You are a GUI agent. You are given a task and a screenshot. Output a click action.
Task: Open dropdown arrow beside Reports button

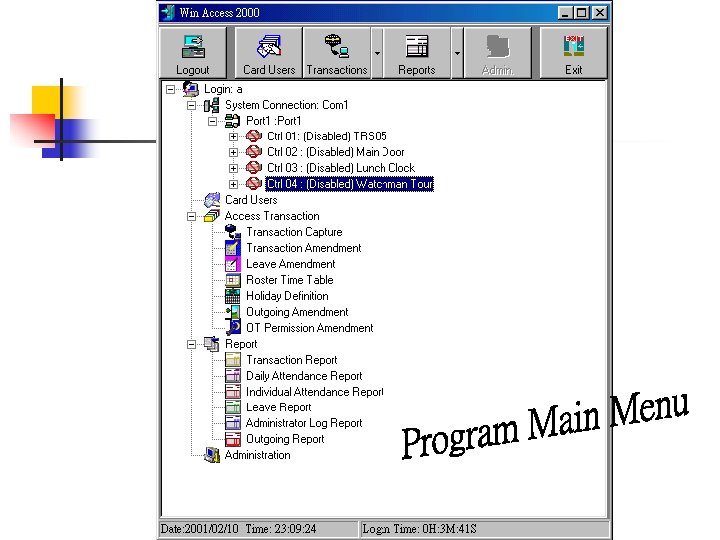(457, 53)
